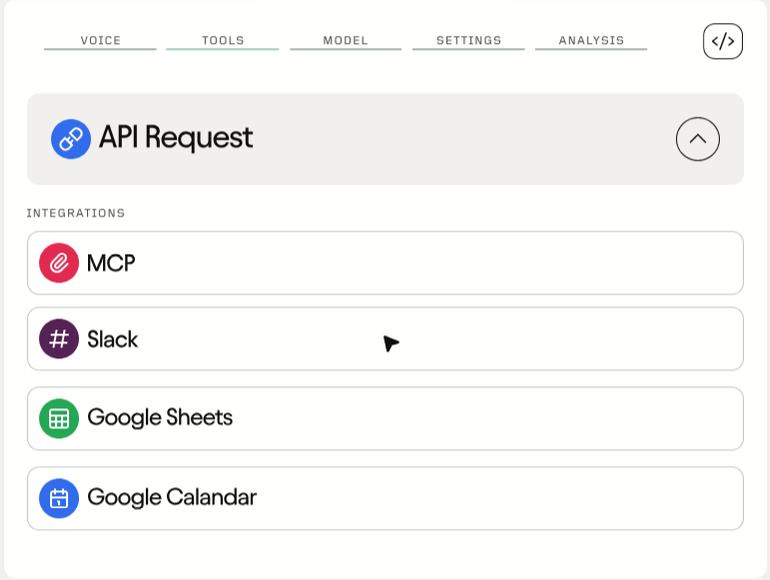This screenshot has width=770, height=580.
Task: Open the Analysis tab
Action: [591, 40]
